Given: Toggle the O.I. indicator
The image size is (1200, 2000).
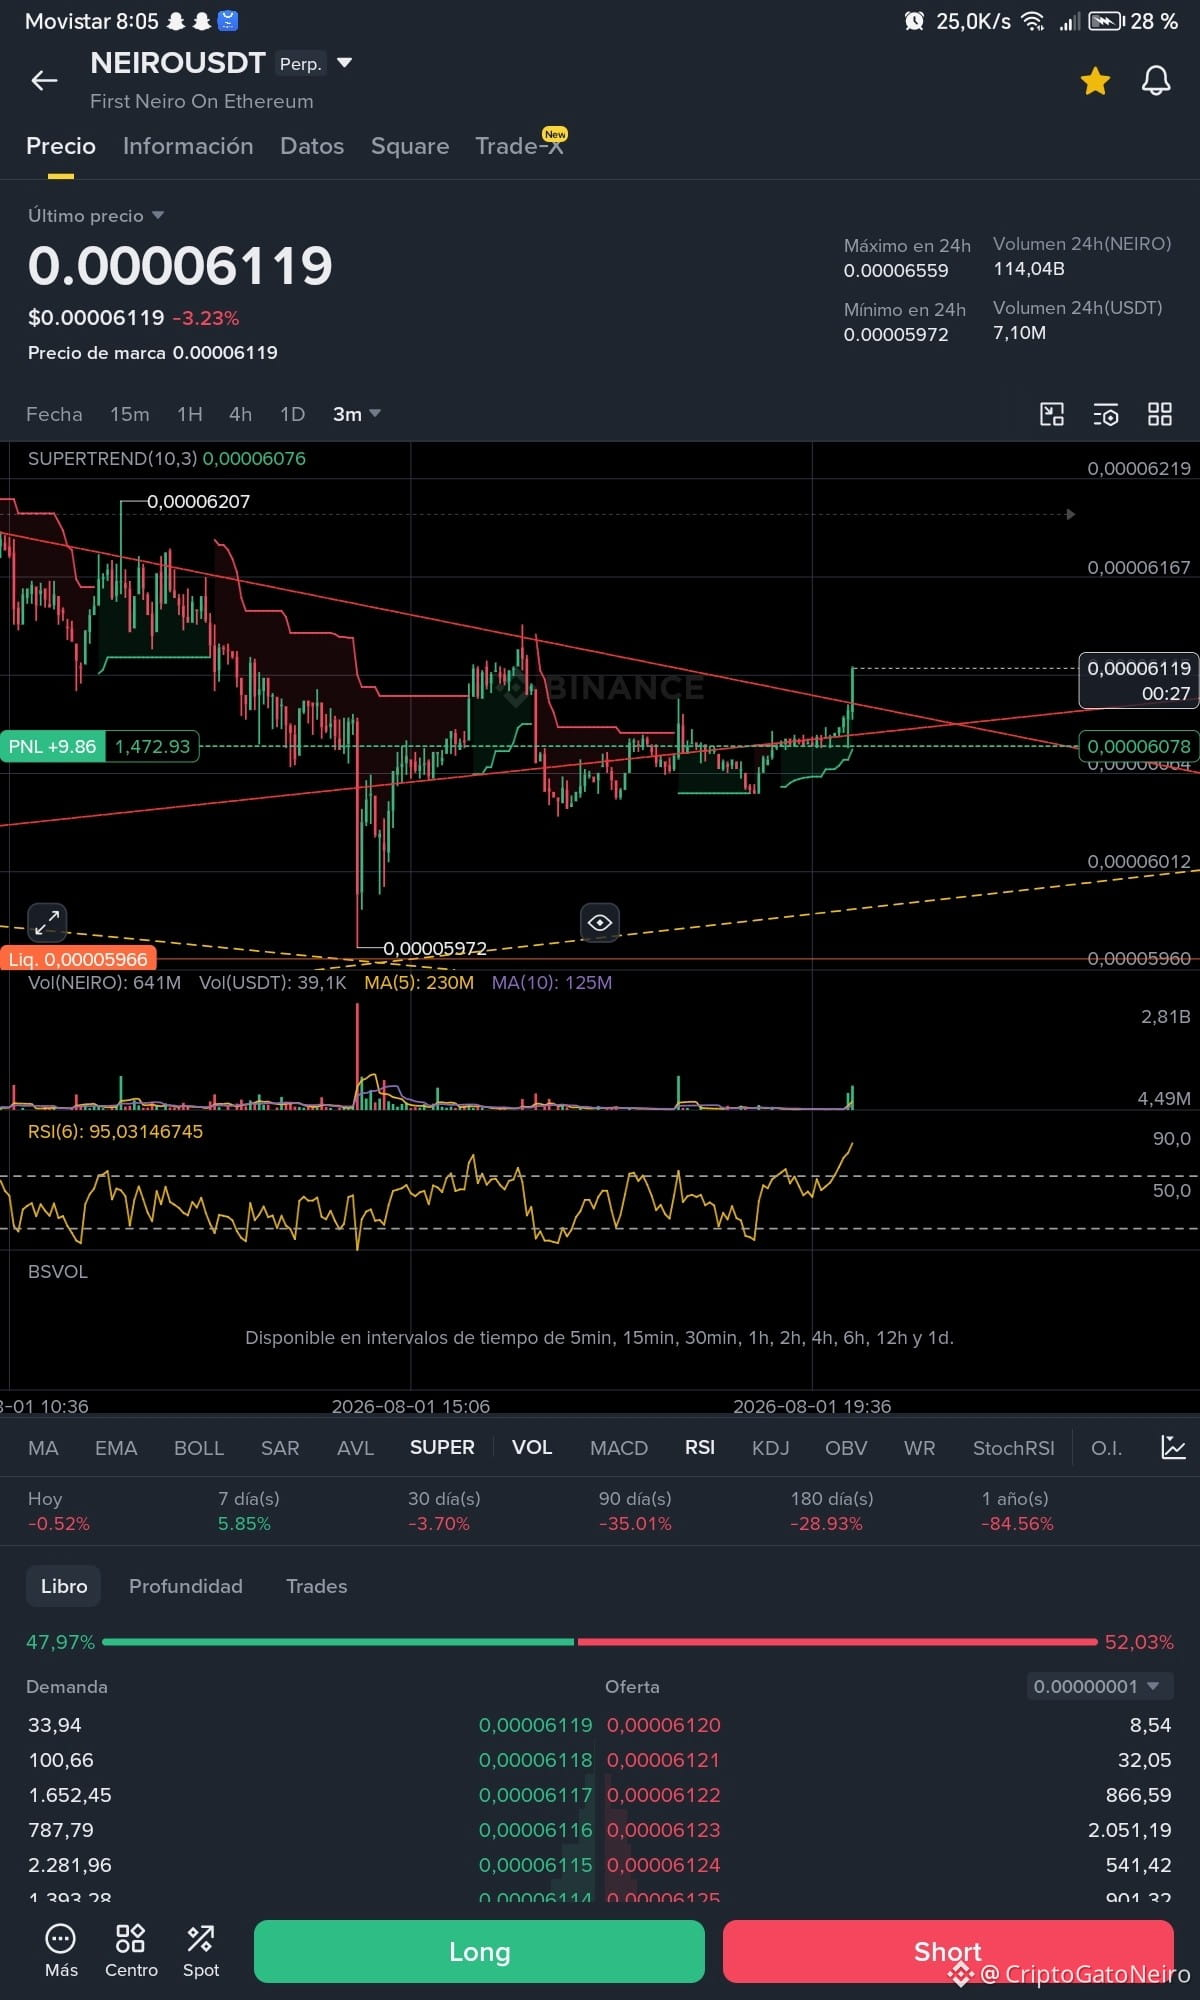Looking at the screenshot, I should pyautogui.click(x=1107, y=1448).
